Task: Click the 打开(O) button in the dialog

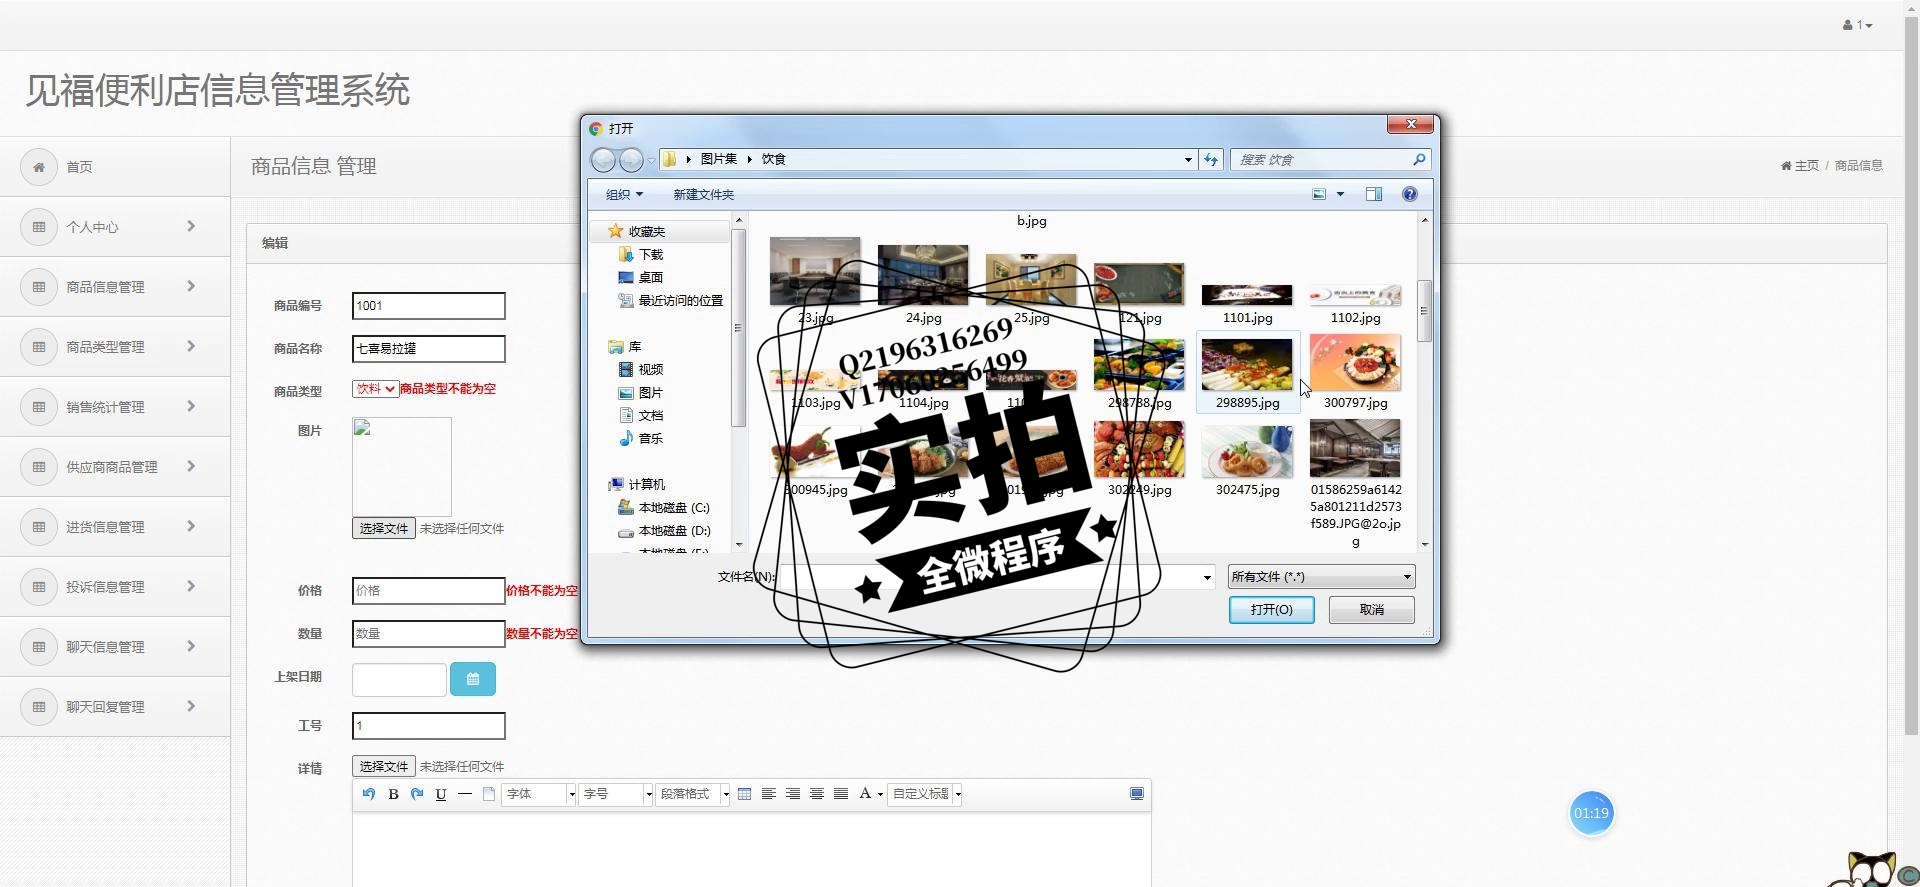Action: (x=1271, y=610)
